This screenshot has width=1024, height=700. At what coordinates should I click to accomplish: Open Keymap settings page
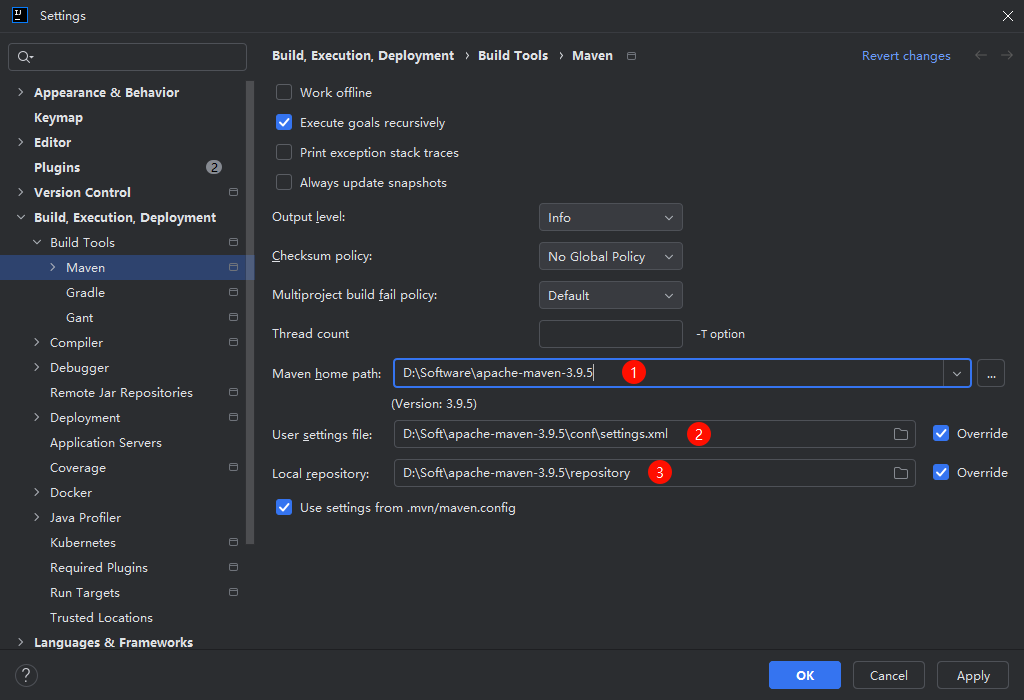(x=58, y=117)
